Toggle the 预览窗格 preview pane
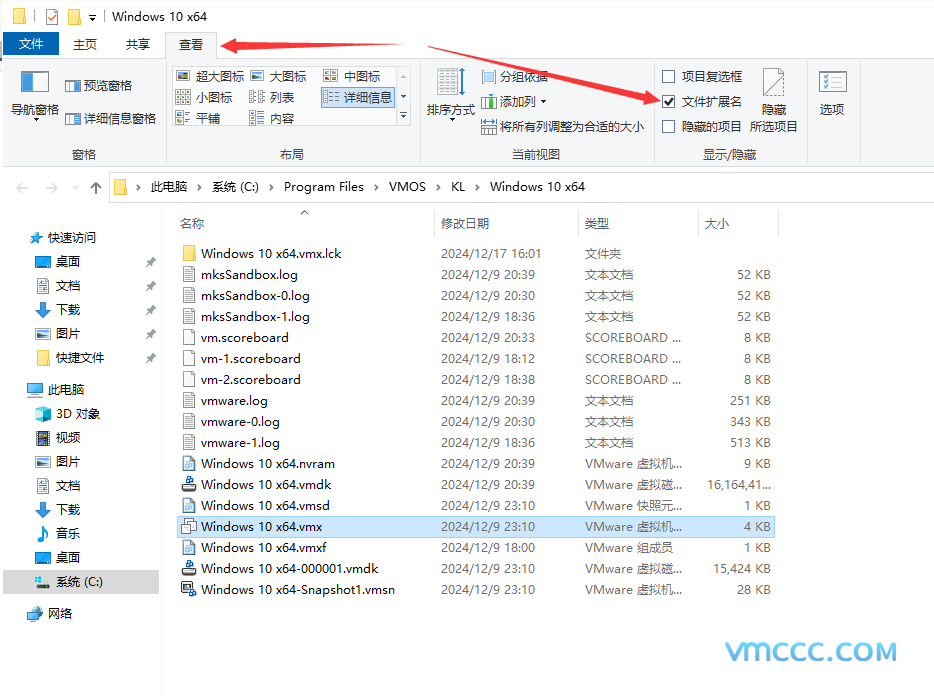This screenshot has height=696, width=934. pos(98,86)
